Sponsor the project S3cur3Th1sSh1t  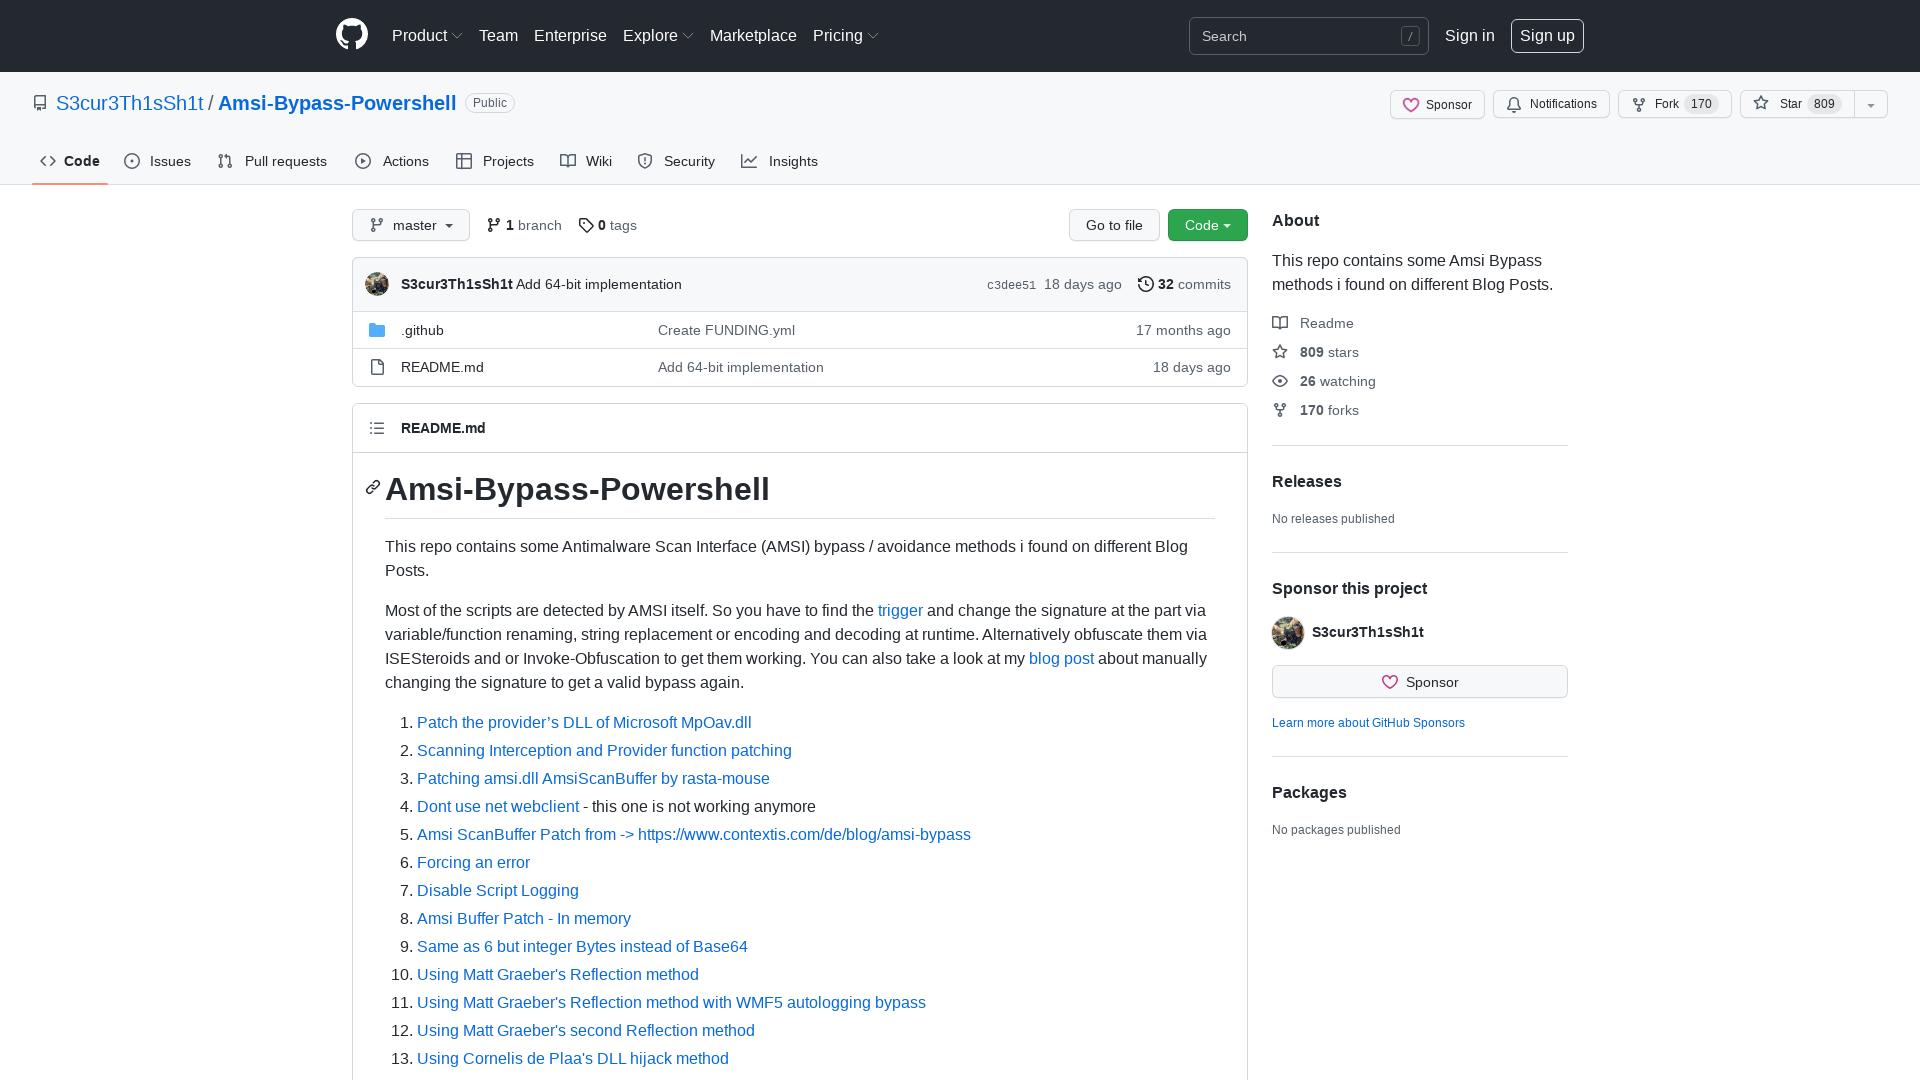point(1419,681)
